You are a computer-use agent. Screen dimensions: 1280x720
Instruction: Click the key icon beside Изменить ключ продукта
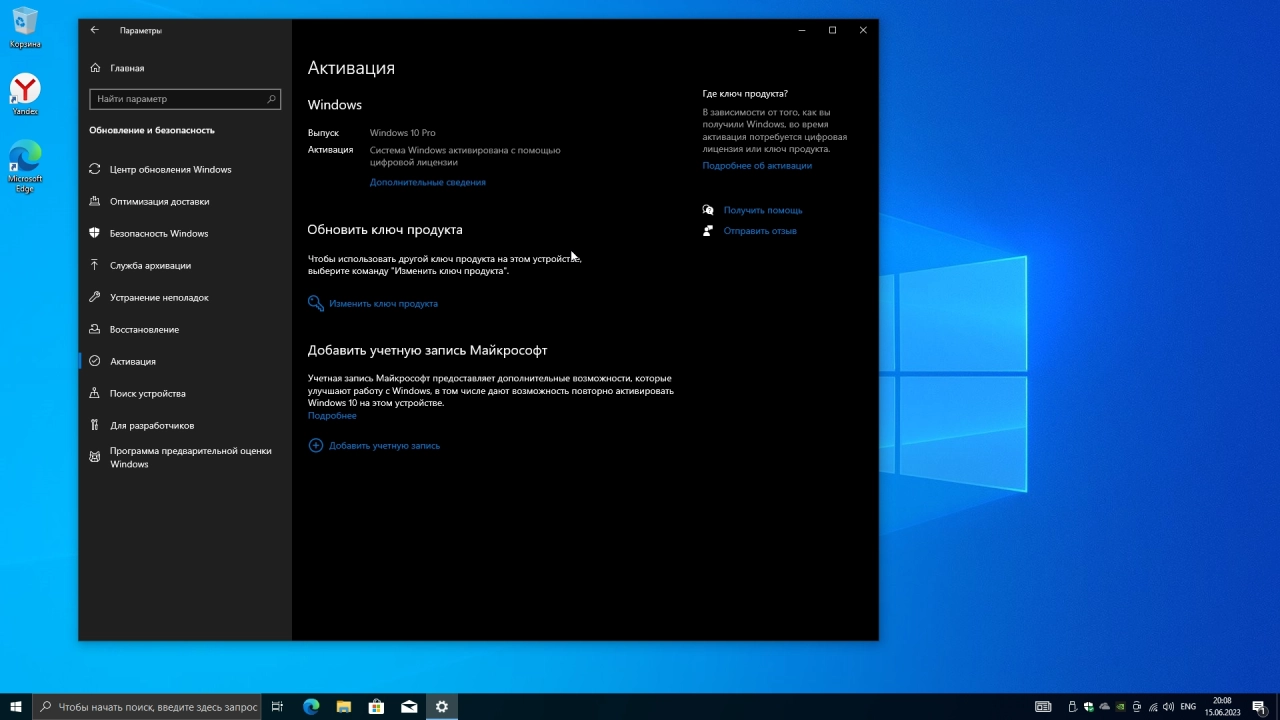click(315, 303)
